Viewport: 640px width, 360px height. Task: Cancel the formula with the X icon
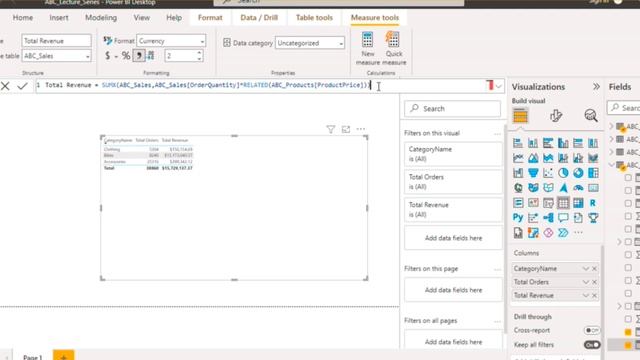click(x=5, y=86)
